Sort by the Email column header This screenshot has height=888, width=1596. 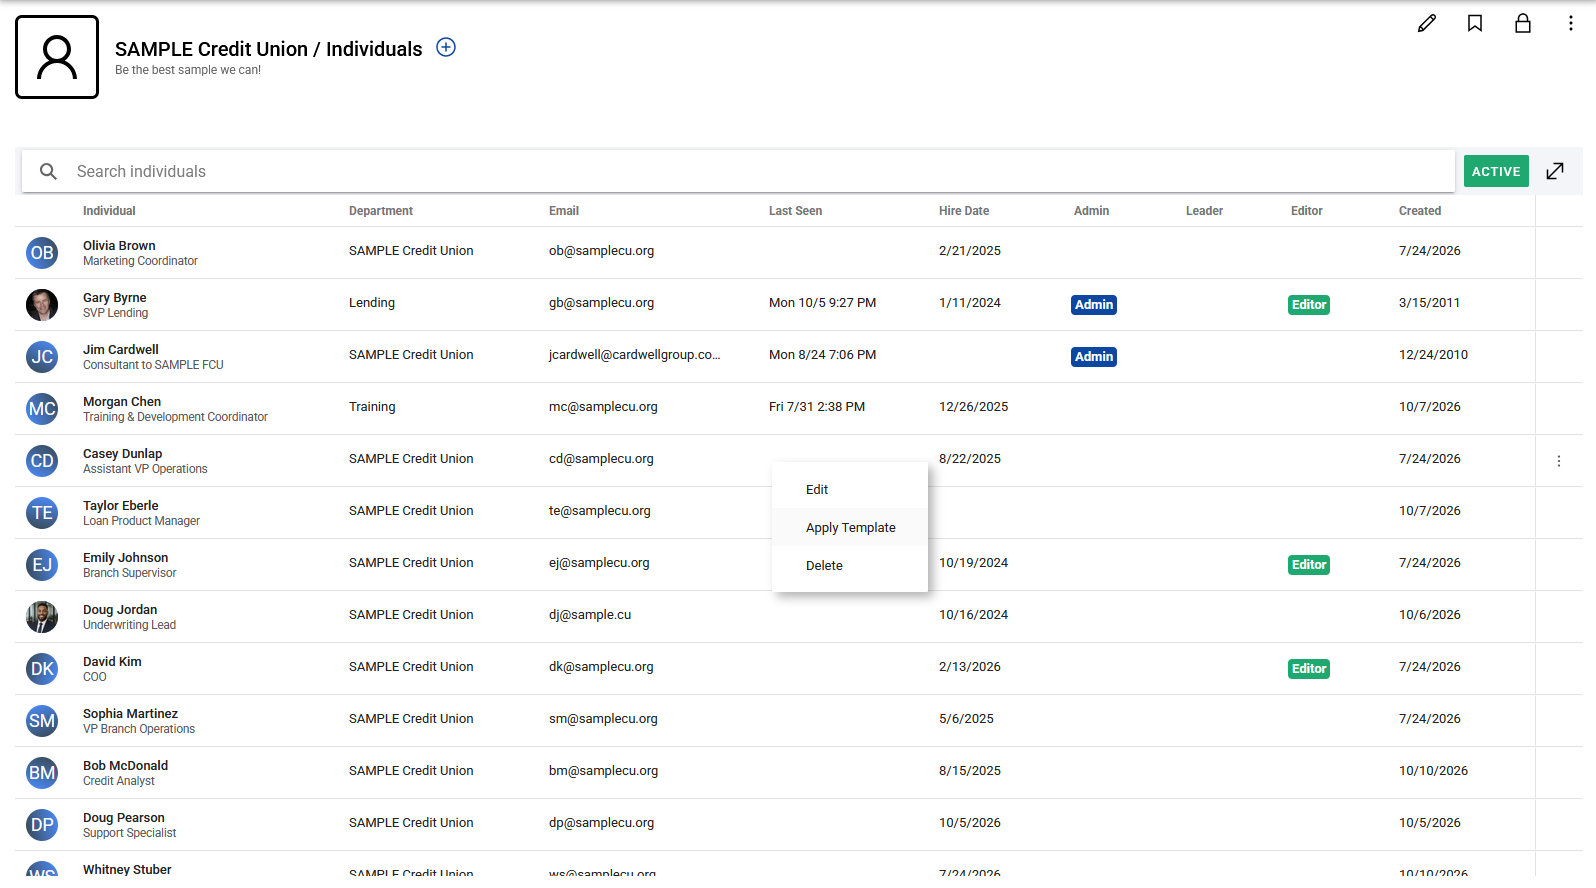(x=564, y=211)
